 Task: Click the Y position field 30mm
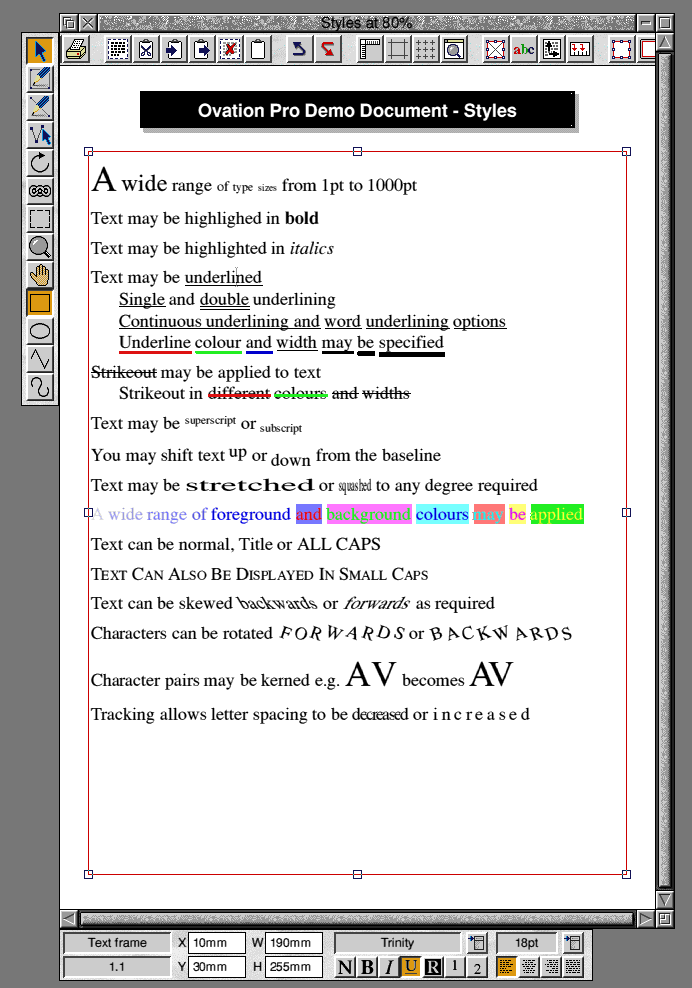216,967
